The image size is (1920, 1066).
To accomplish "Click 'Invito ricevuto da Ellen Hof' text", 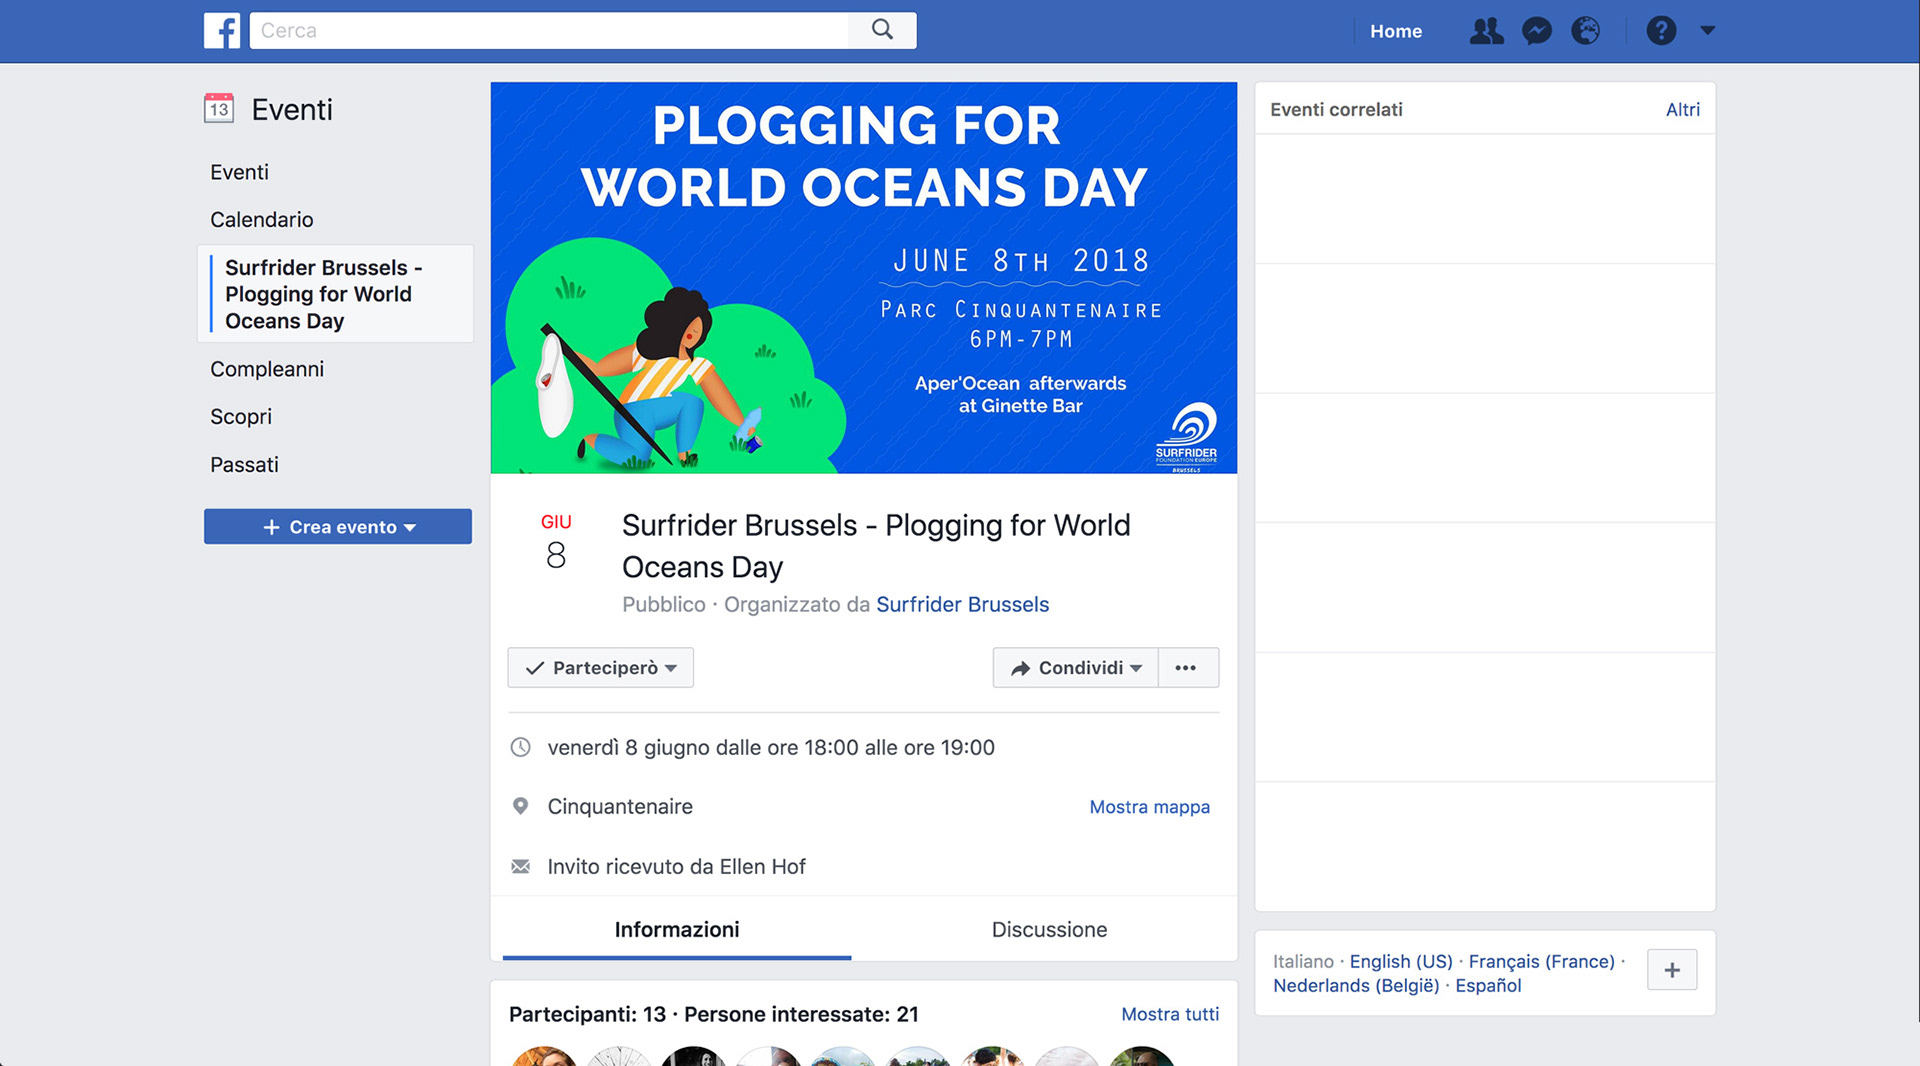I will coord(676,866).
